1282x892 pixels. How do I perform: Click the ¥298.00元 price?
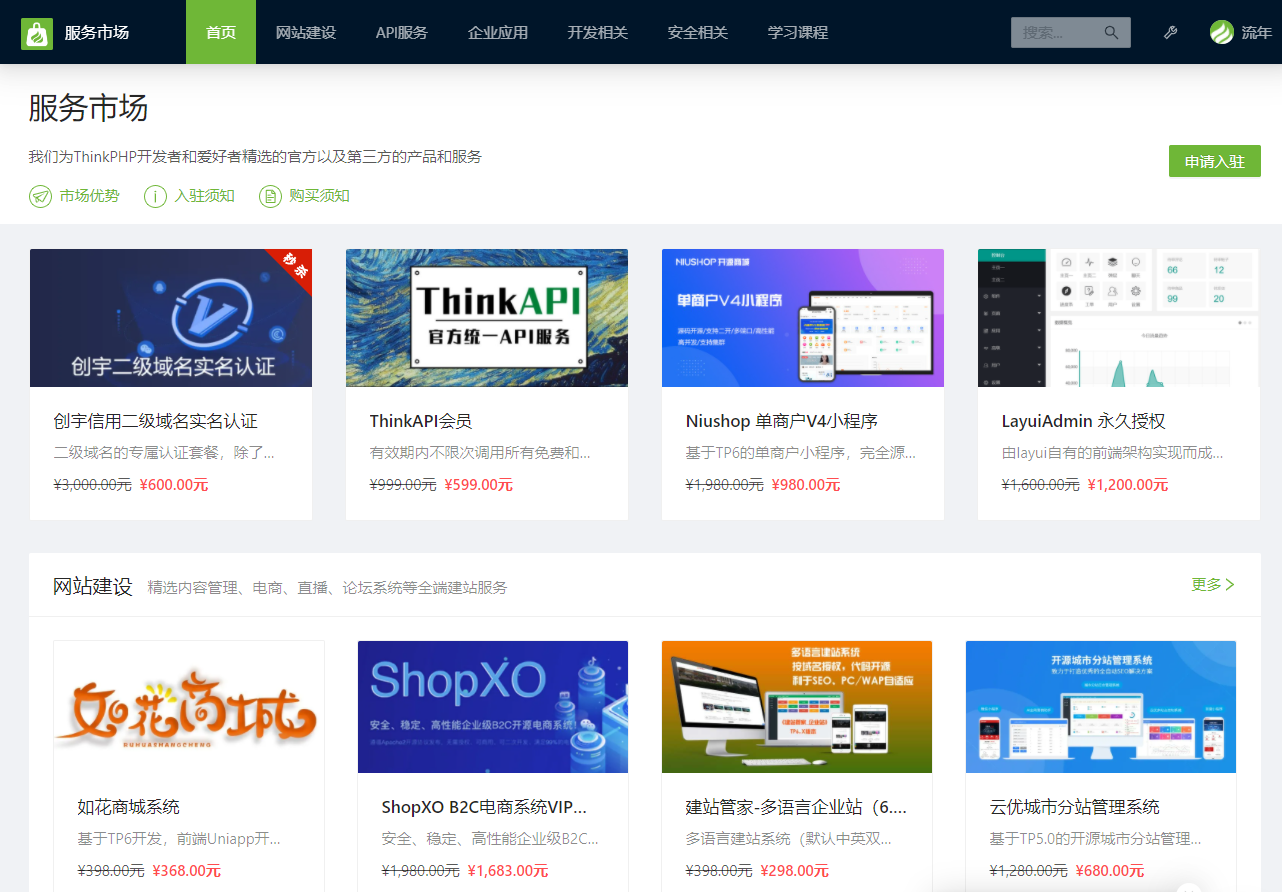click(794, 871)
